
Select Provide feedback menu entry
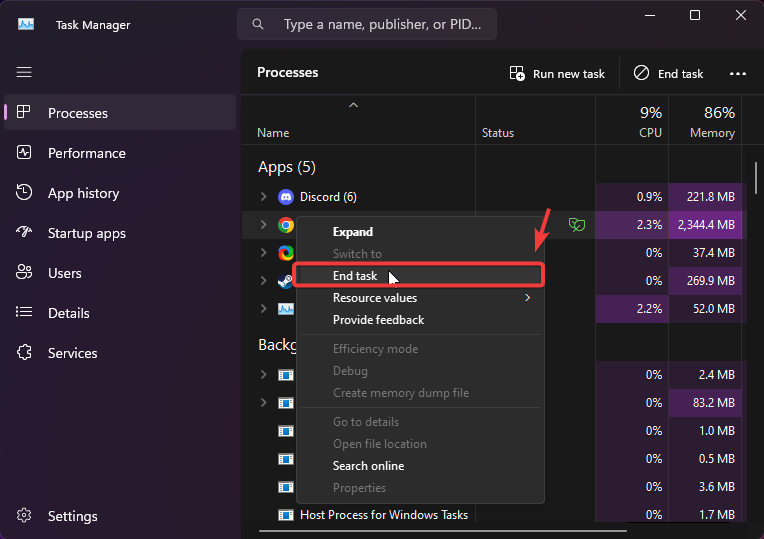point(378,320)
